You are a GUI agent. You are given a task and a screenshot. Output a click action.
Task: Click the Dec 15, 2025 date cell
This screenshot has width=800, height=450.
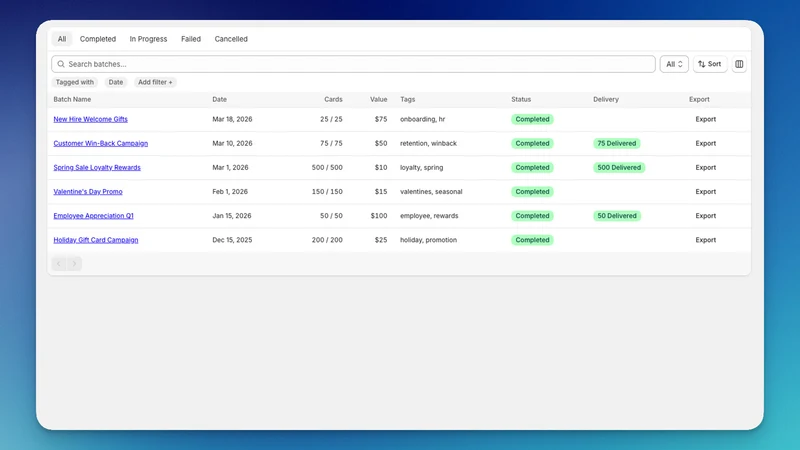[x=232, y=240]
